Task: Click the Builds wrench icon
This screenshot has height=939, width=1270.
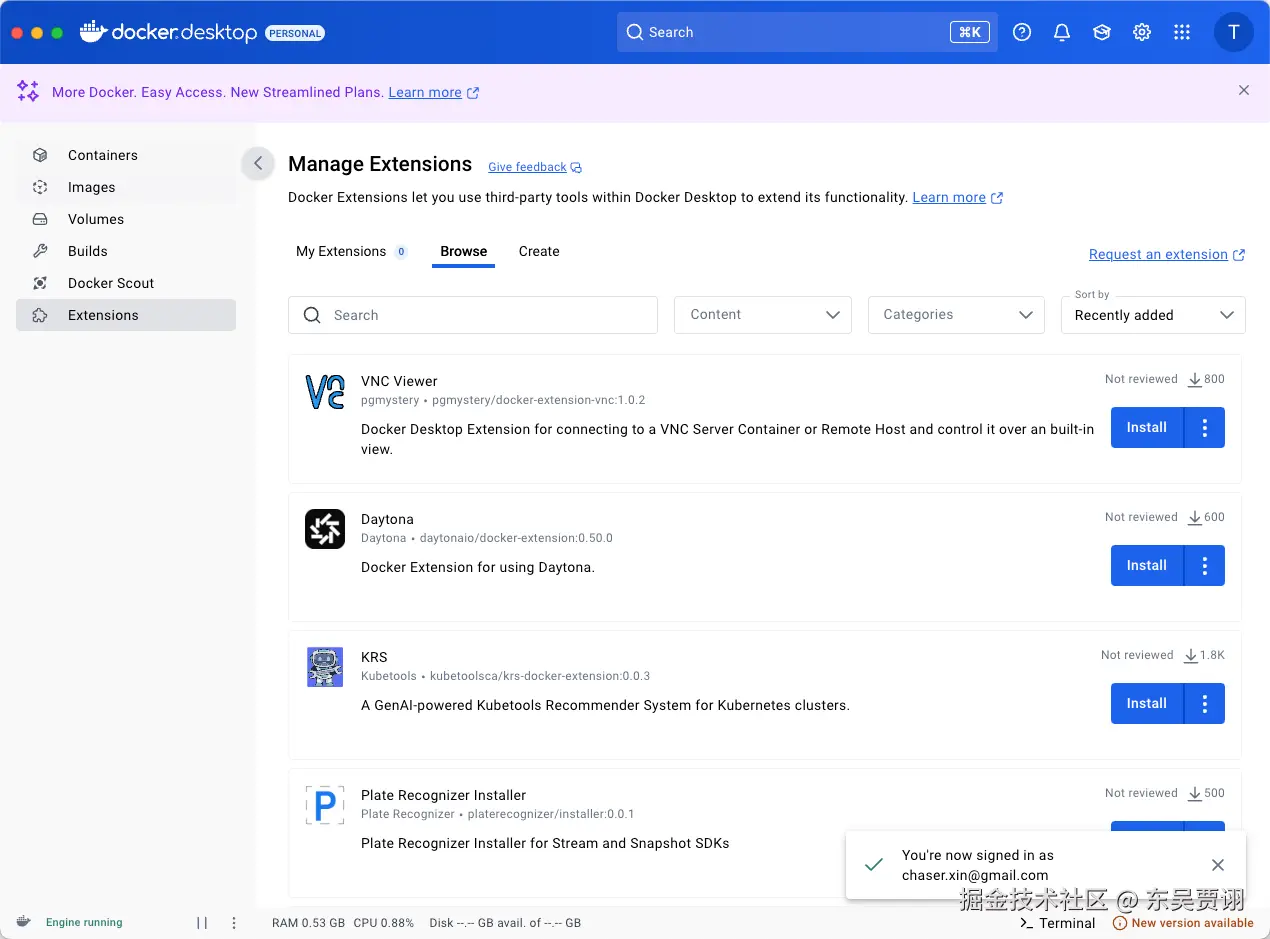Action: point(40,251)
